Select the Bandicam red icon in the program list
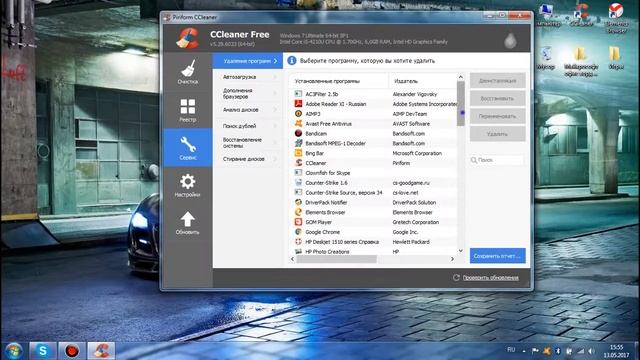Screen dimensions: 640x360 coord(298,133)
